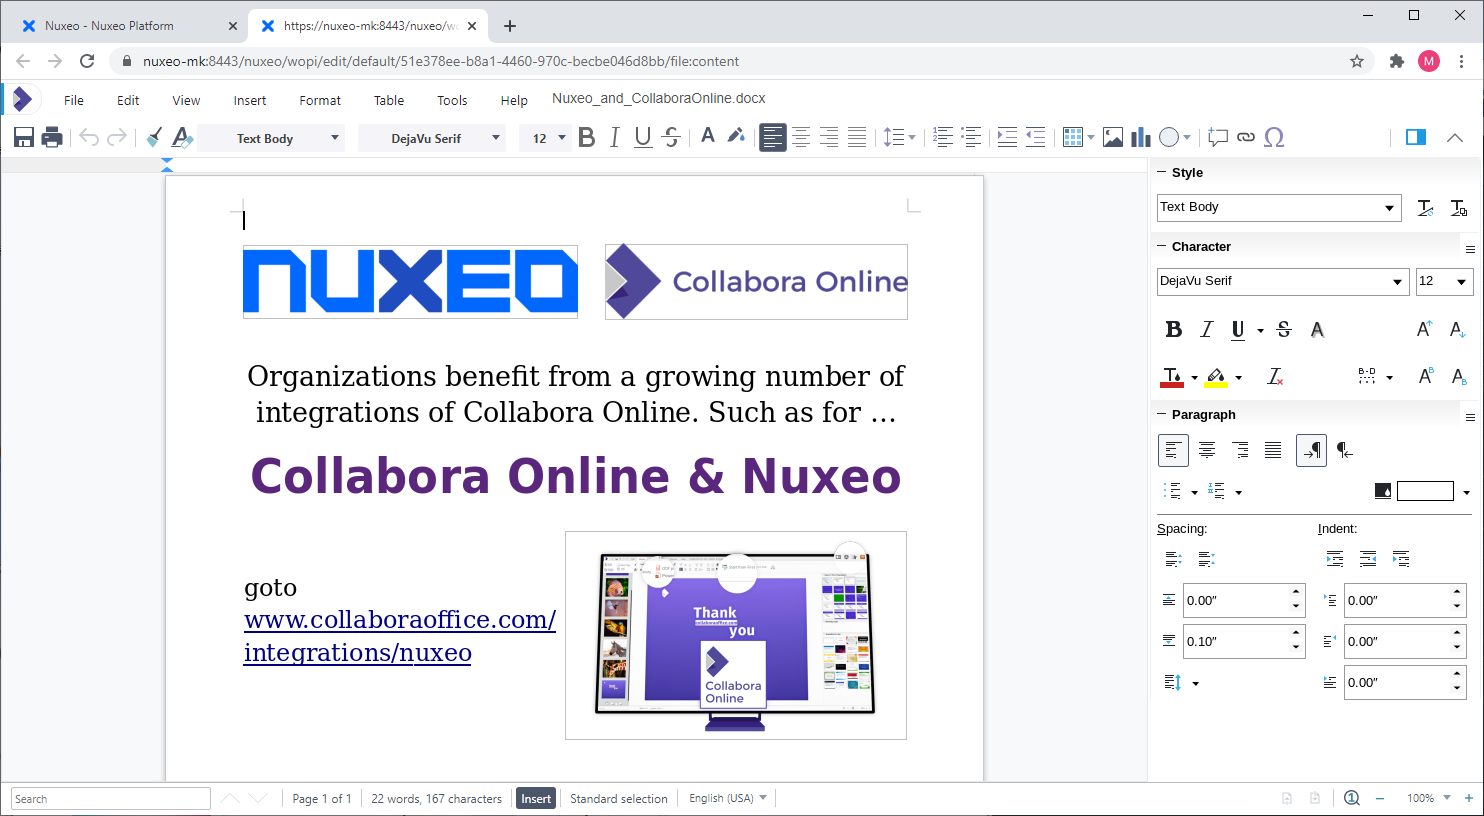Toggle bold in main toolbar
The image size is (1484, 816).
[587, 138]
